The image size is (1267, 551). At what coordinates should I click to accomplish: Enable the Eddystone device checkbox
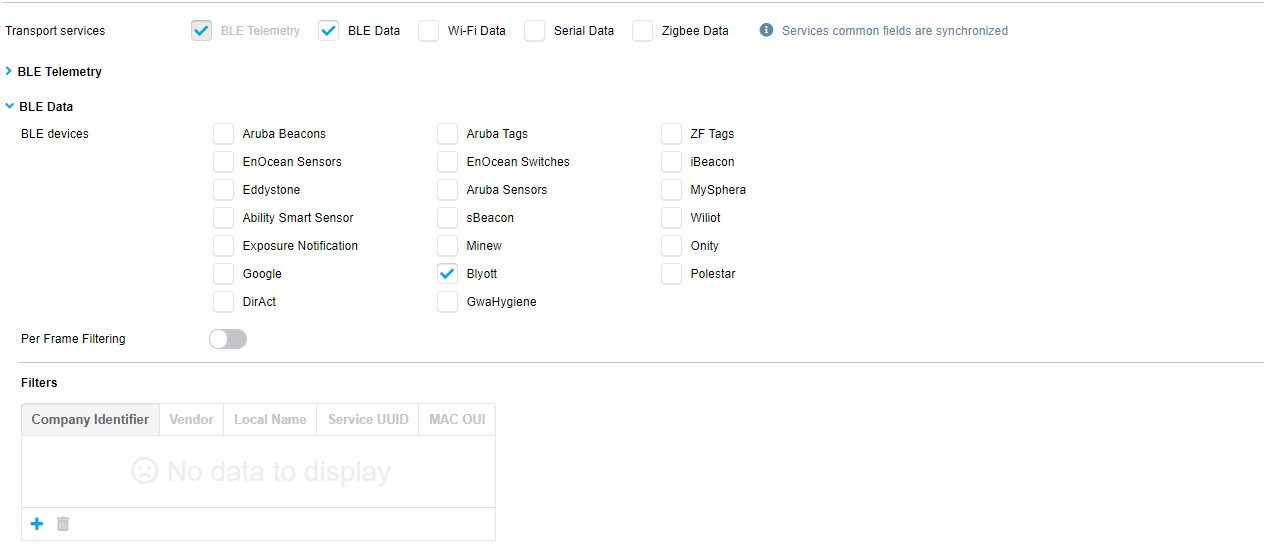[x=224, y=190]
